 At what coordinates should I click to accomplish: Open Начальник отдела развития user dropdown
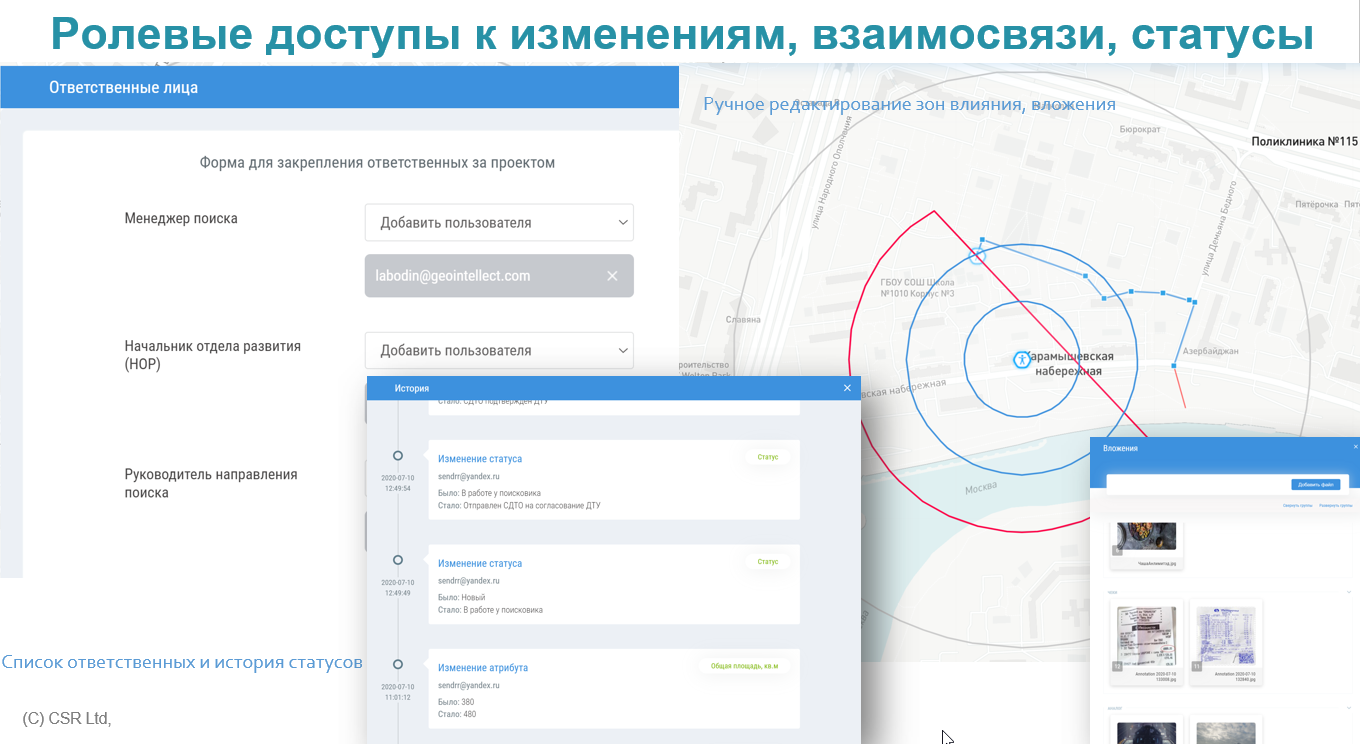[x=499, y=351]
